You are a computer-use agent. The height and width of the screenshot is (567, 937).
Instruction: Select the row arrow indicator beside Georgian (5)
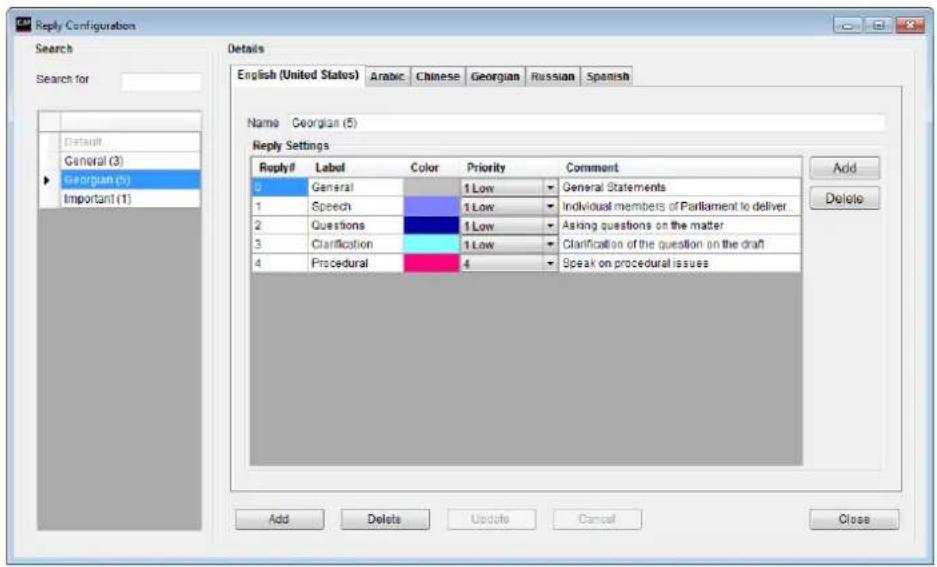pos(47,180)
